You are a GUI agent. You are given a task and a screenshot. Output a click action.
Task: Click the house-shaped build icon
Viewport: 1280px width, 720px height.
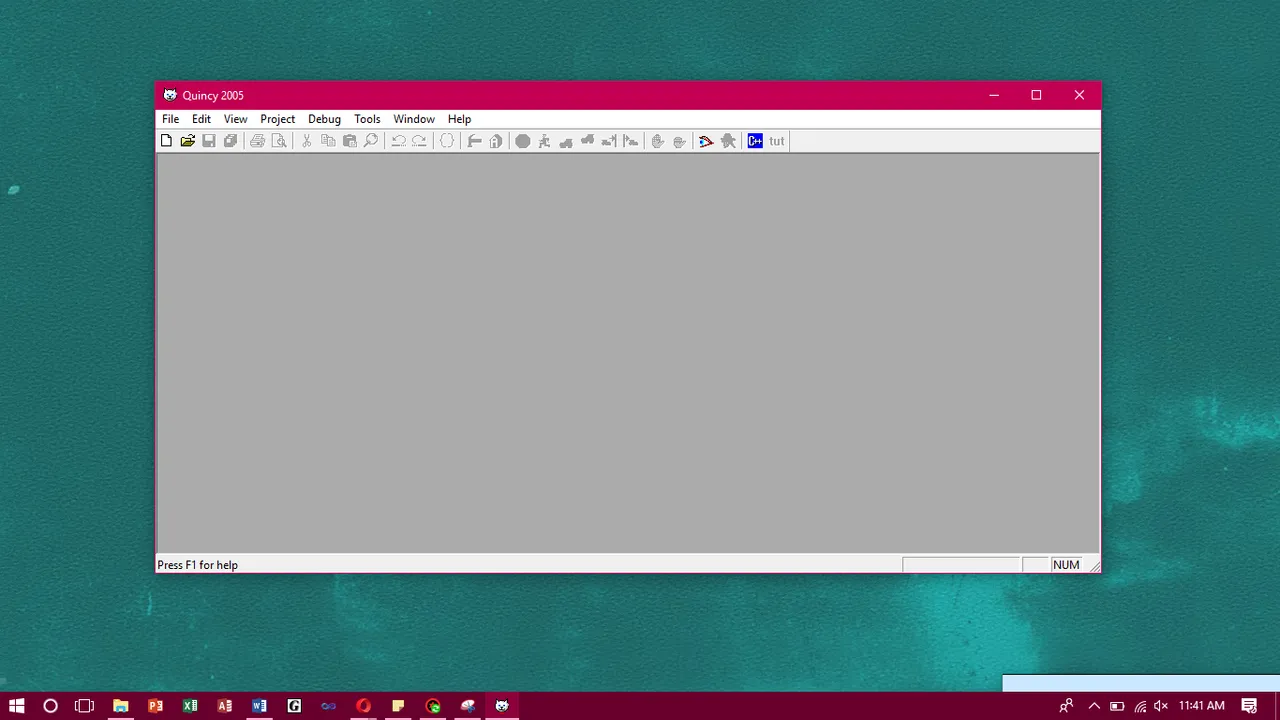coord(496,141)
